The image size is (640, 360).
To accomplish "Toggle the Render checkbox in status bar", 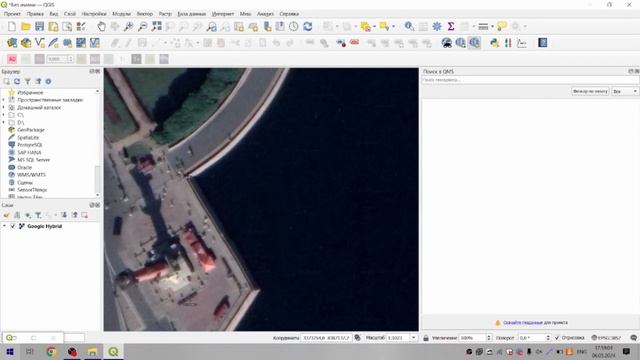I will 557,338.
